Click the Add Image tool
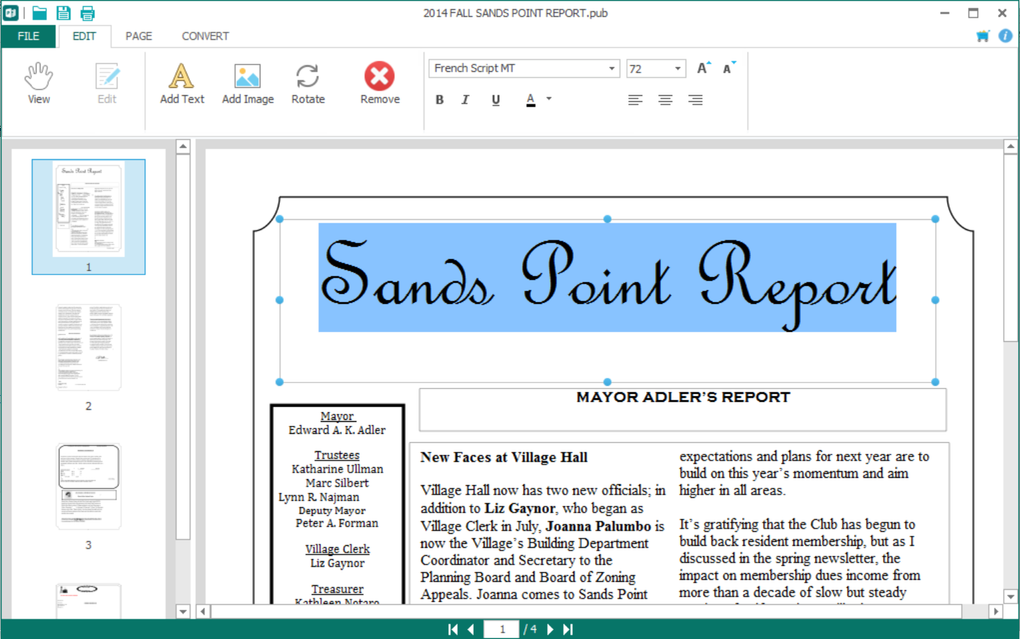The image size is (1020, 639). 247,83
